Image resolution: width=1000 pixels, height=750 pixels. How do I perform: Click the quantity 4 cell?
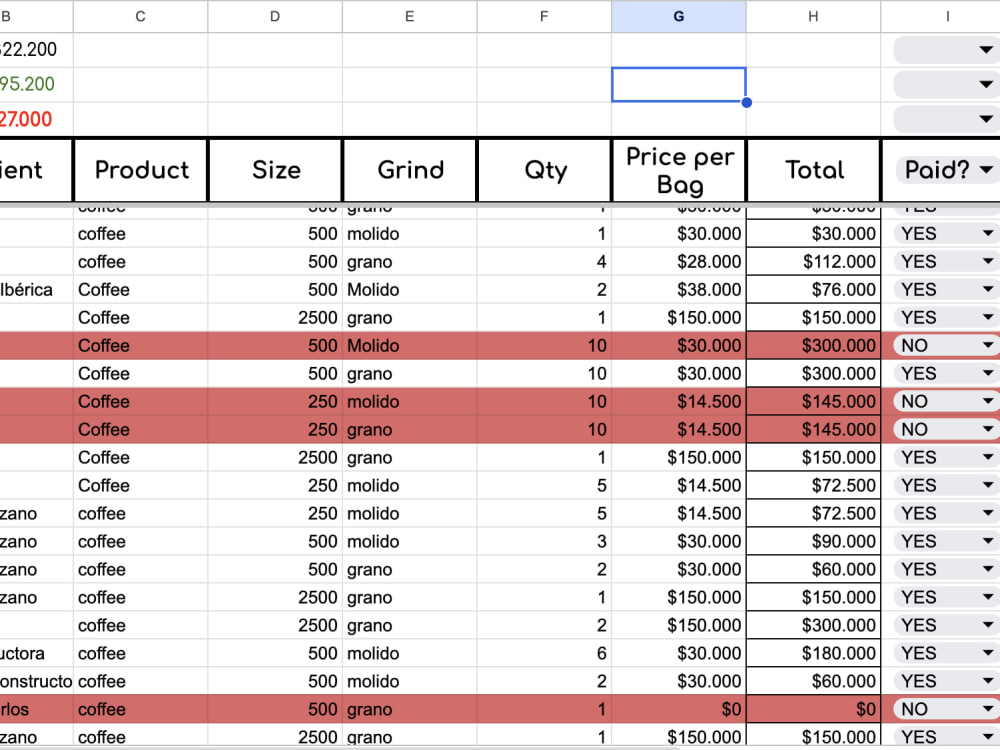[544, 261]
